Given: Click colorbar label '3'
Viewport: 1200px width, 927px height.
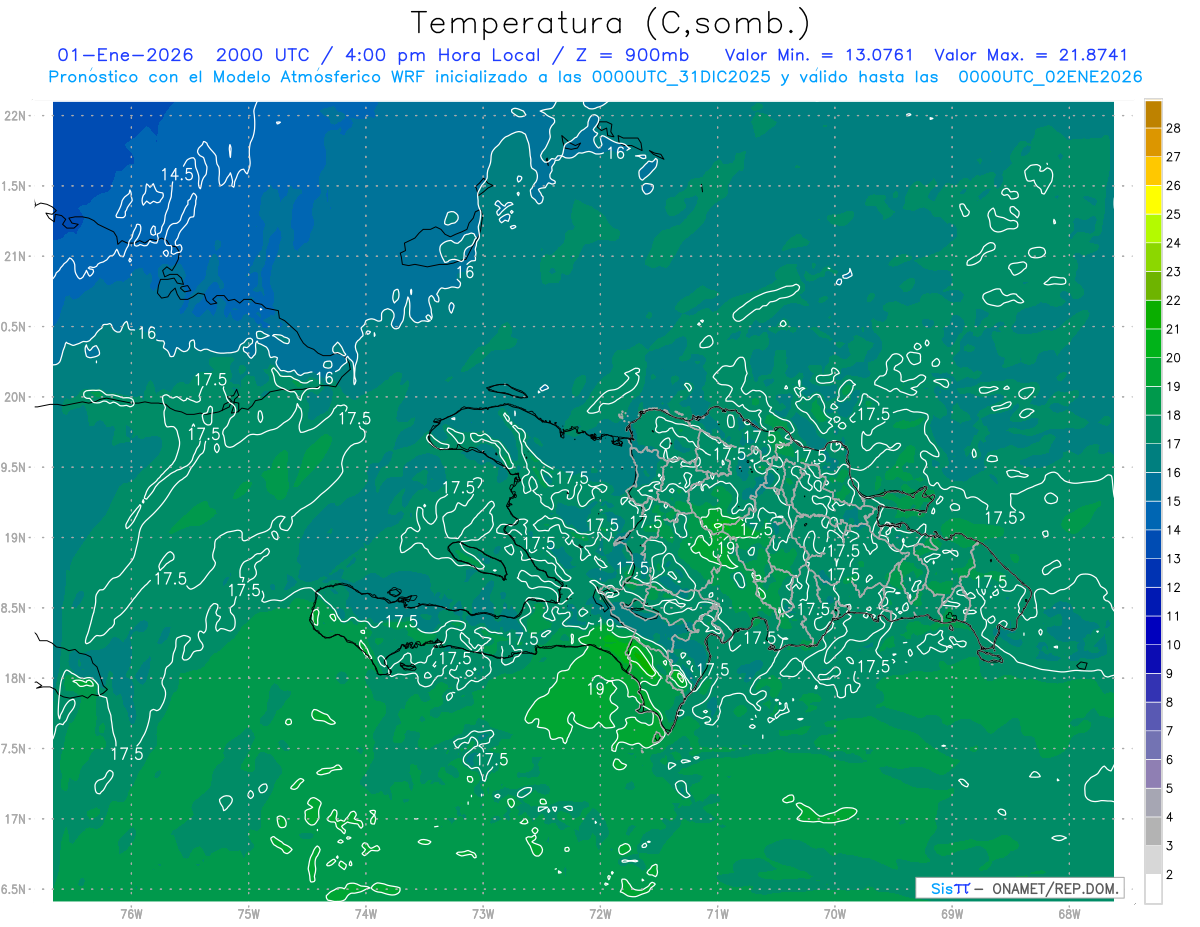Looking at the screenshot, I should click(1170, 846).
